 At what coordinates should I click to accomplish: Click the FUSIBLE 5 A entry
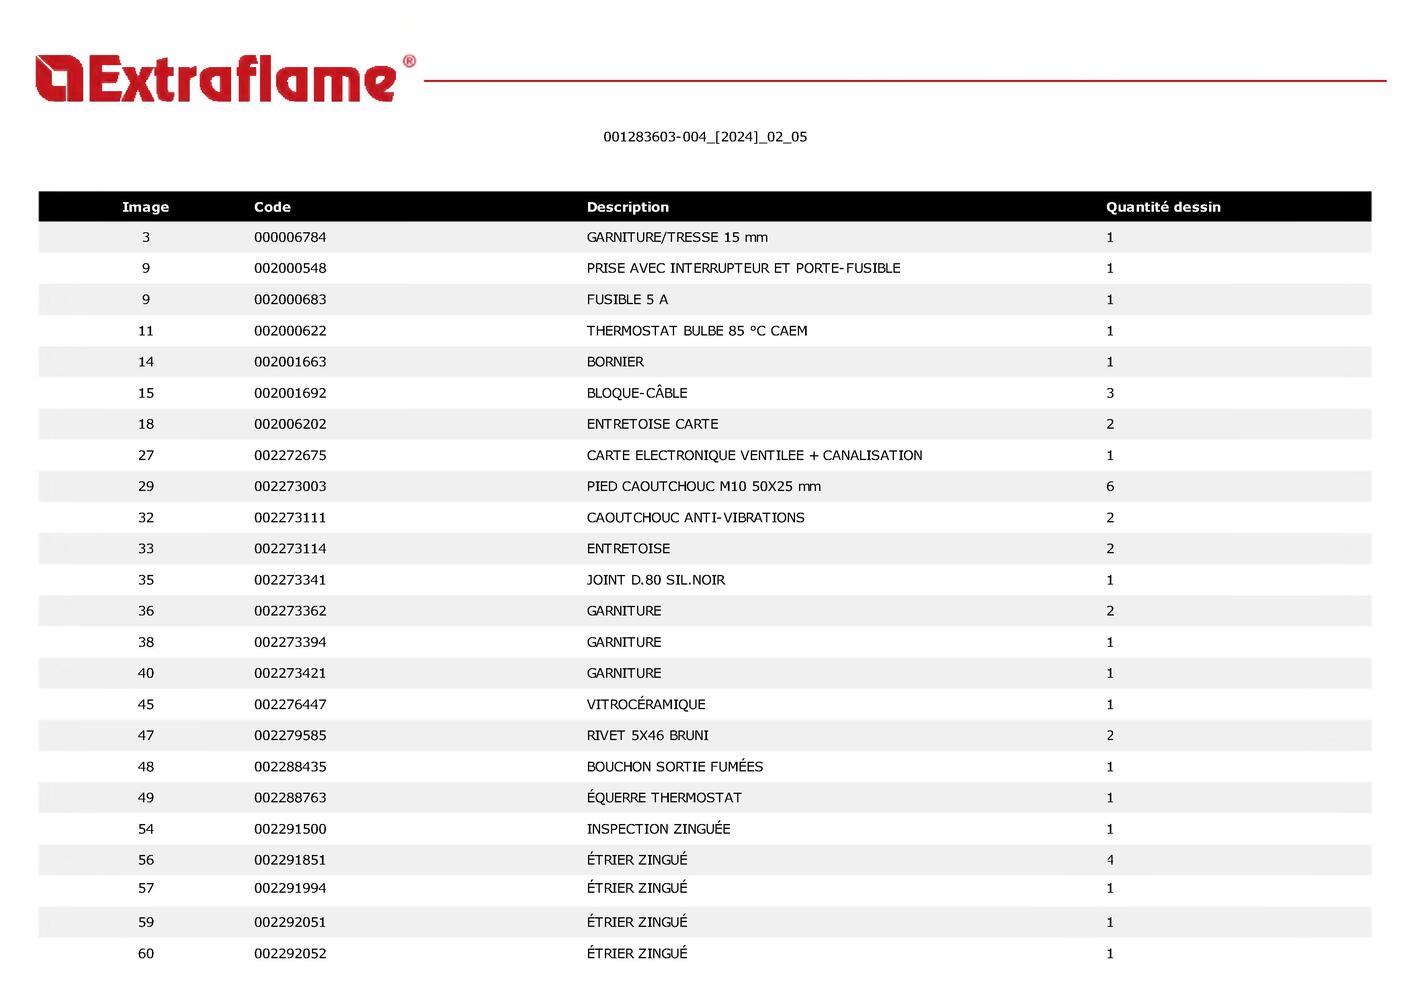click(627, 300)
